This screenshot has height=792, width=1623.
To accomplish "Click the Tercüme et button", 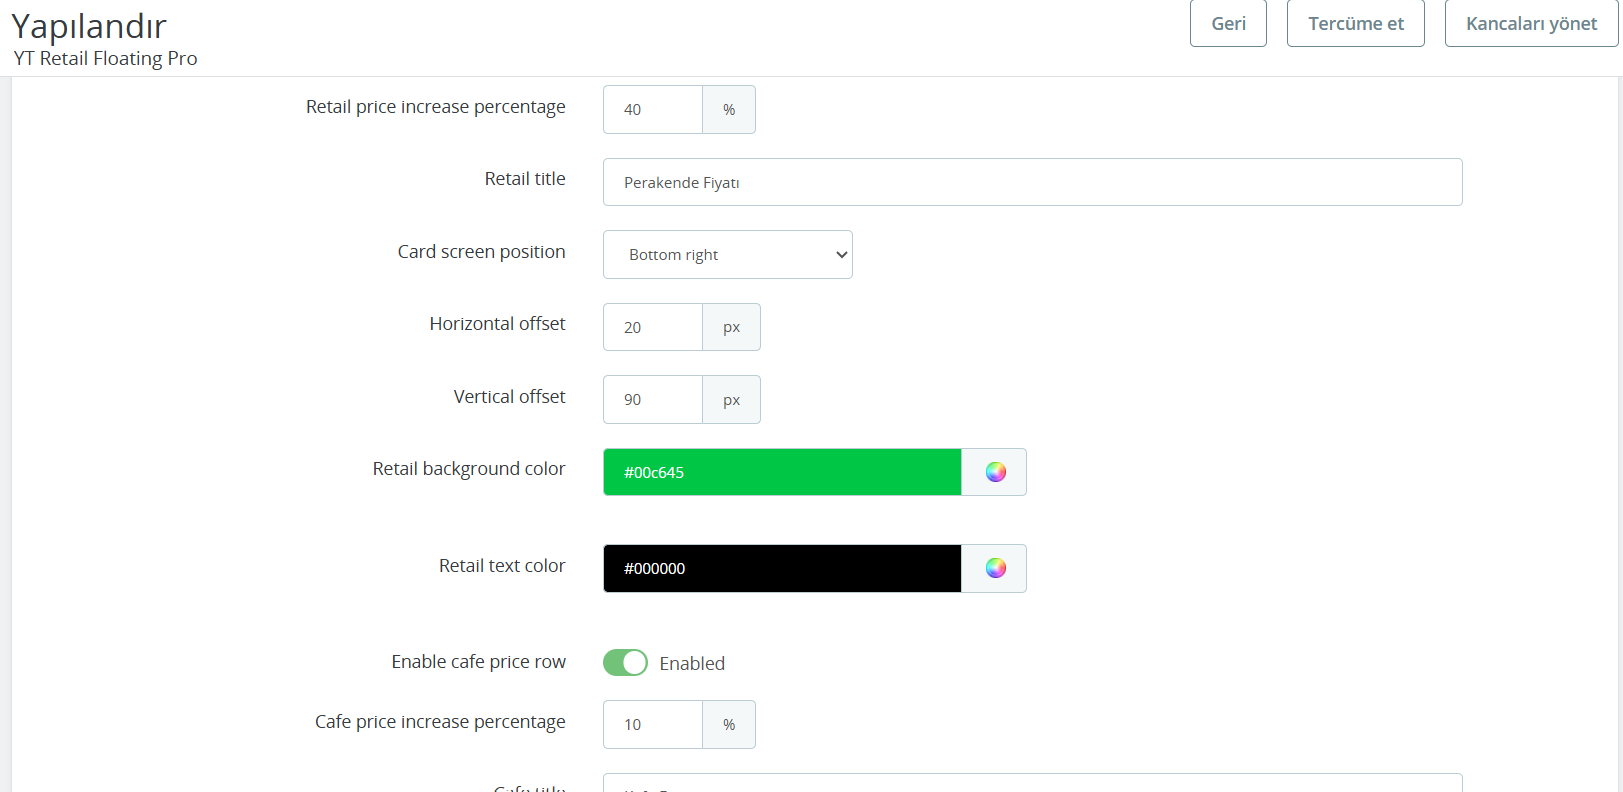I will coord(1355,24).
